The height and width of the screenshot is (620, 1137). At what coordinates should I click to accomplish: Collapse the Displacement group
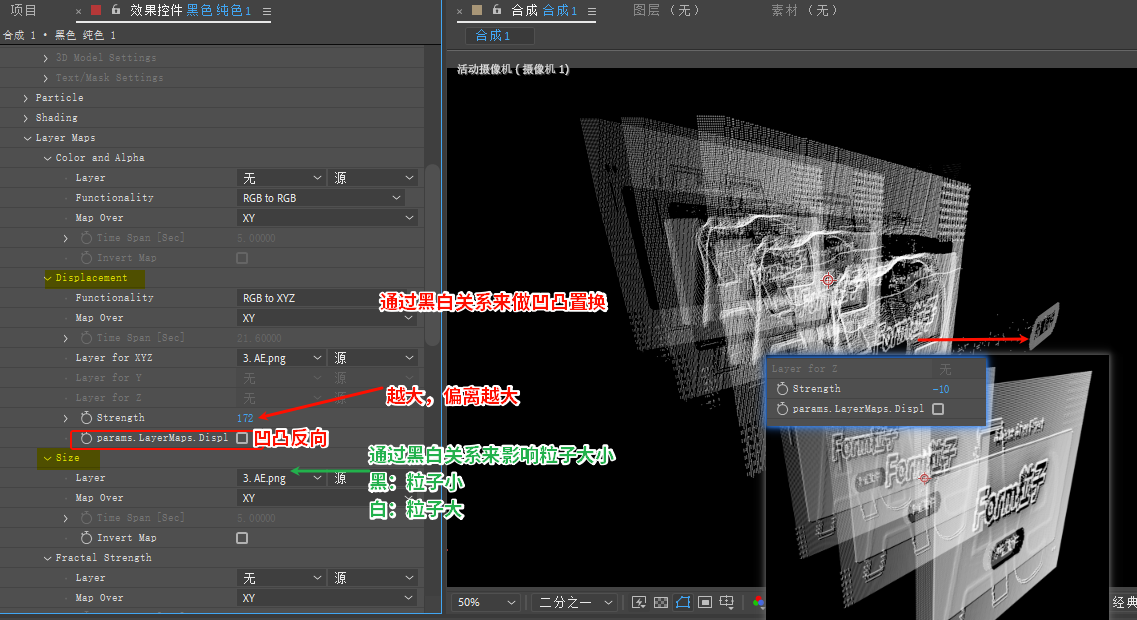tap(47, 278)
